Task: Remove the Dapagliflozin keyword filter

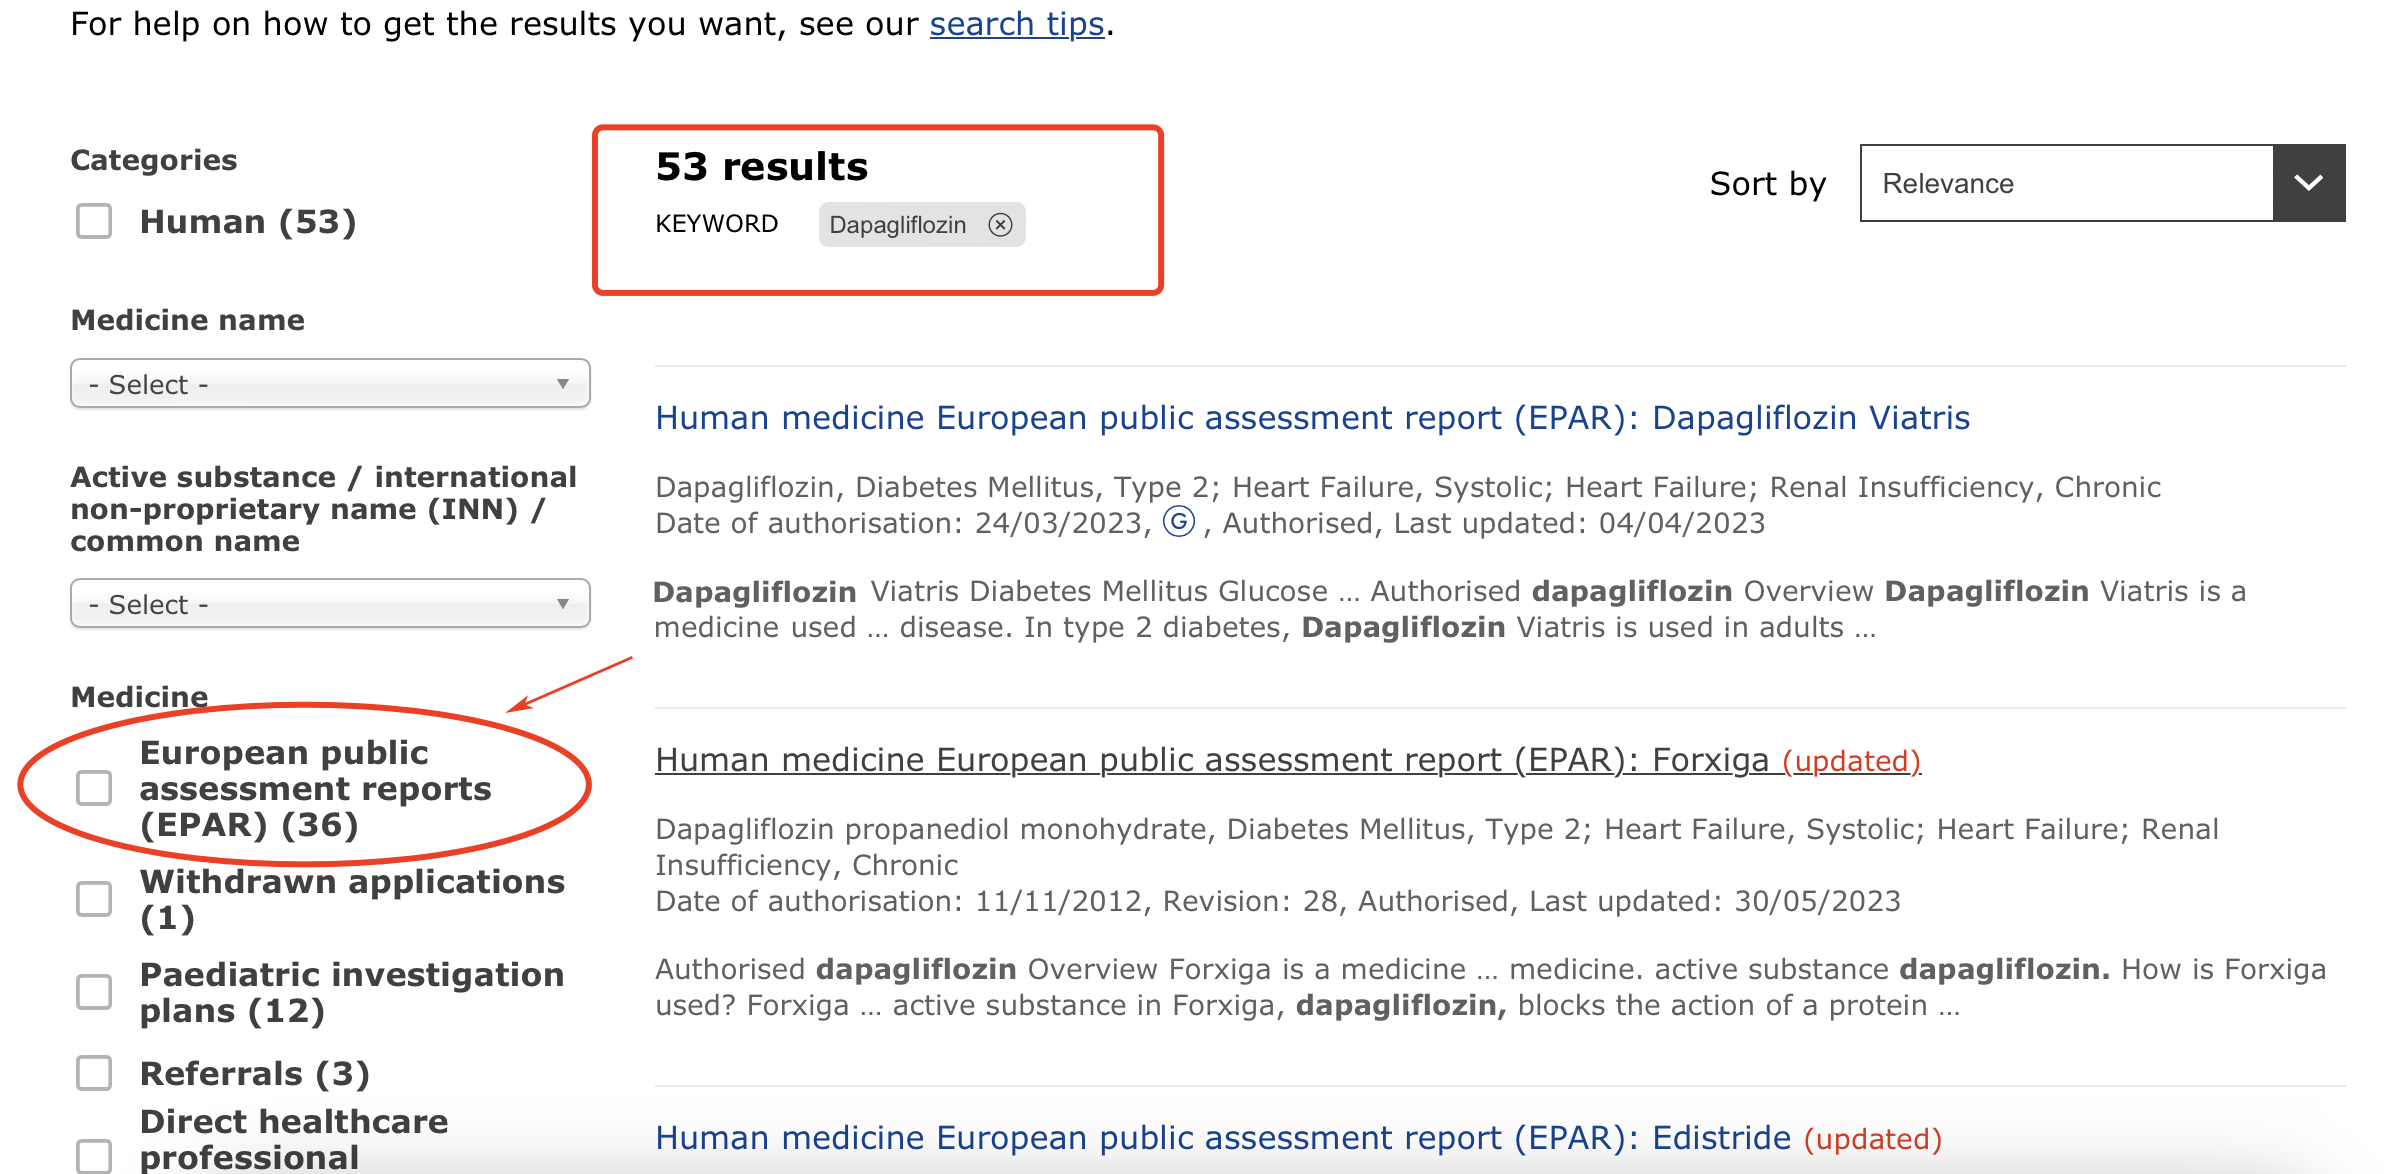Action: click(1000, 224)
